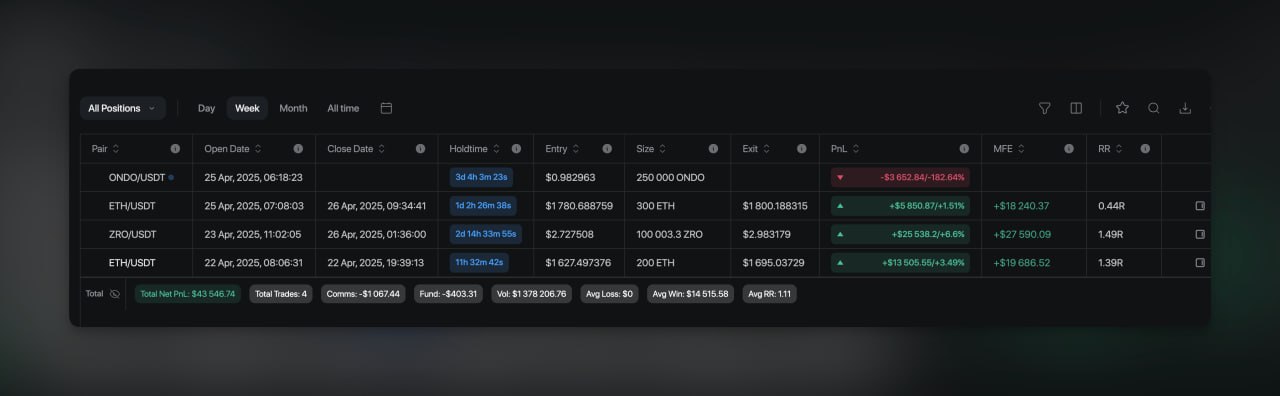This screenshot has width=1280, height=396.
Task: Click the +$27 590.09 MFE value
Action: (x=1022, y=234)
